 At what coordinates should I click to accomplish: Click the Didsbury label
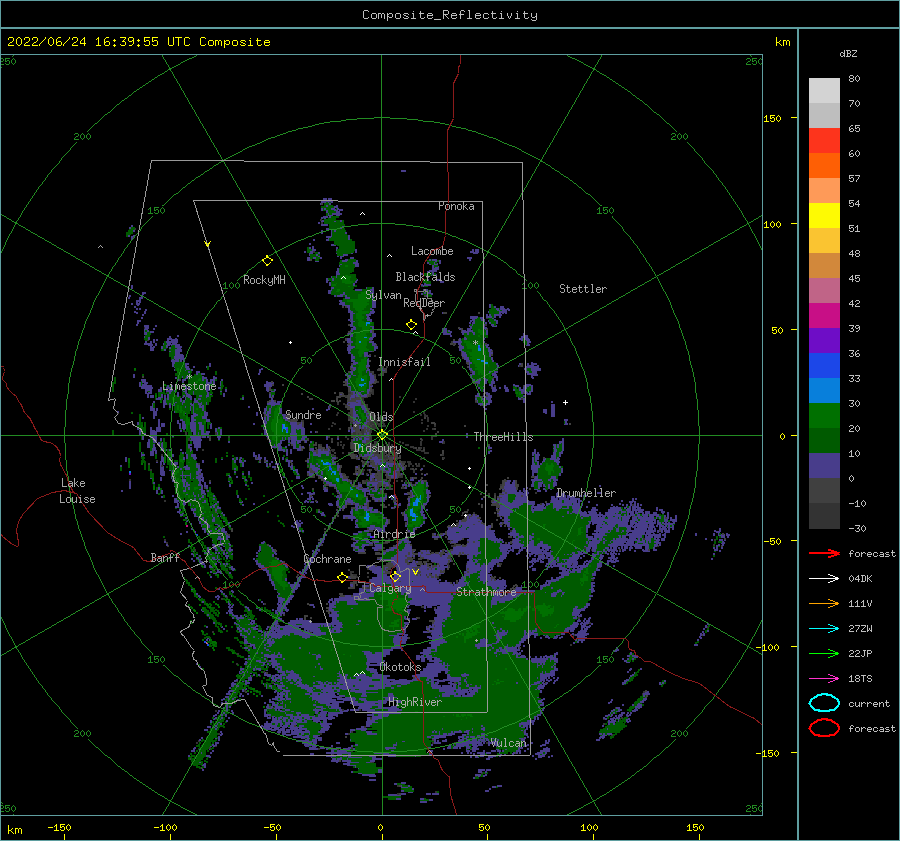(377, 448)
